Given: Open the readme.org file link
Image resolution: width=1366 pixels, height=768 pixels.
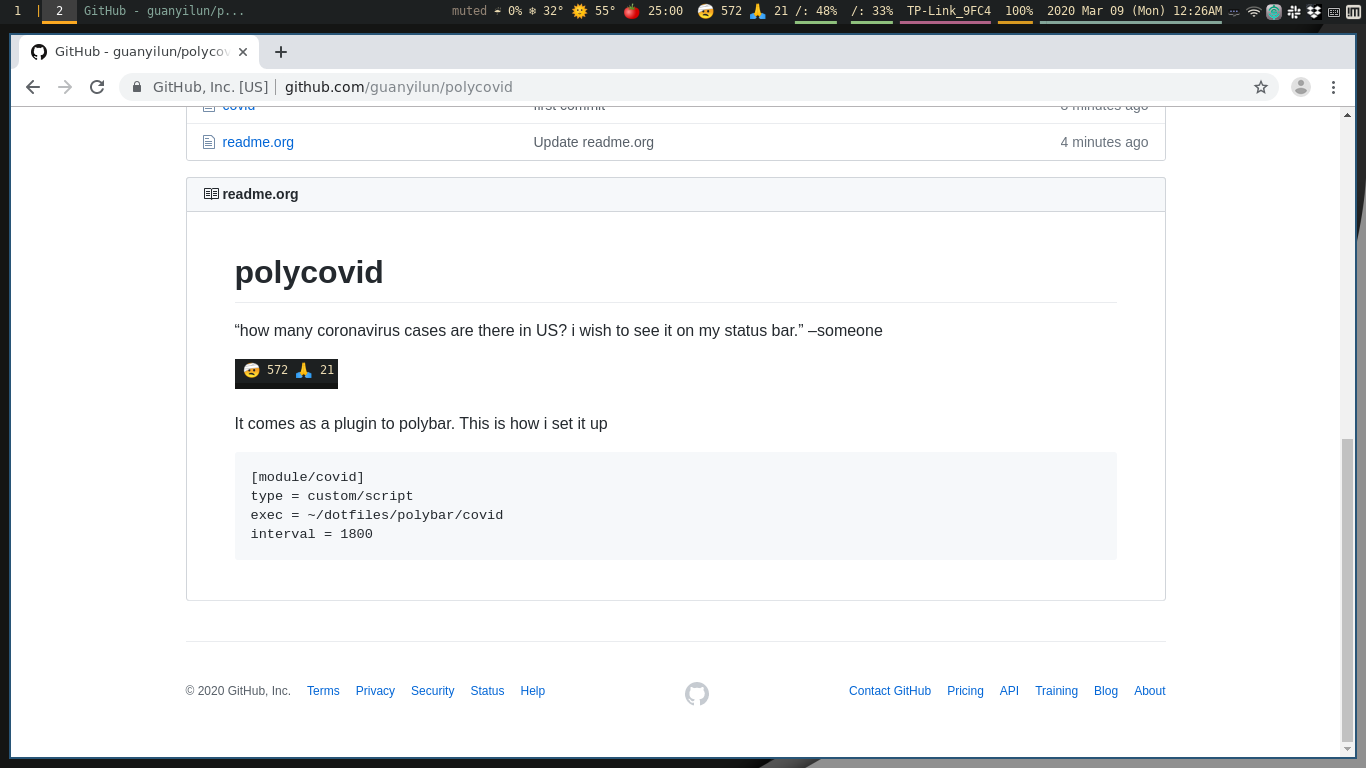Looking at the screenshot, I should click(258, 142).
